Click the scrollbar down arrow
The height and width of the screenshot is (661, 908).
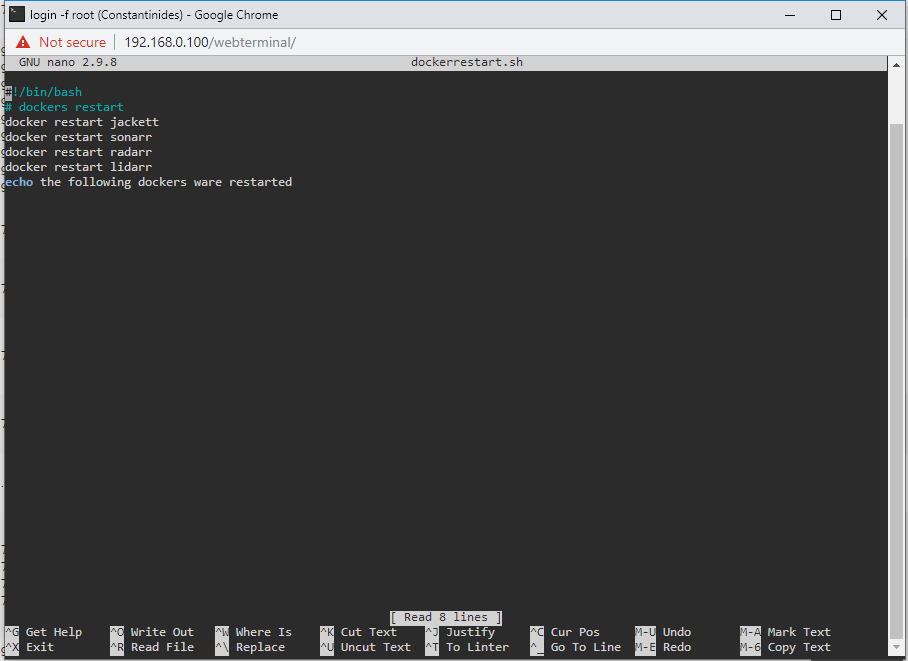(x=896, y=648)
